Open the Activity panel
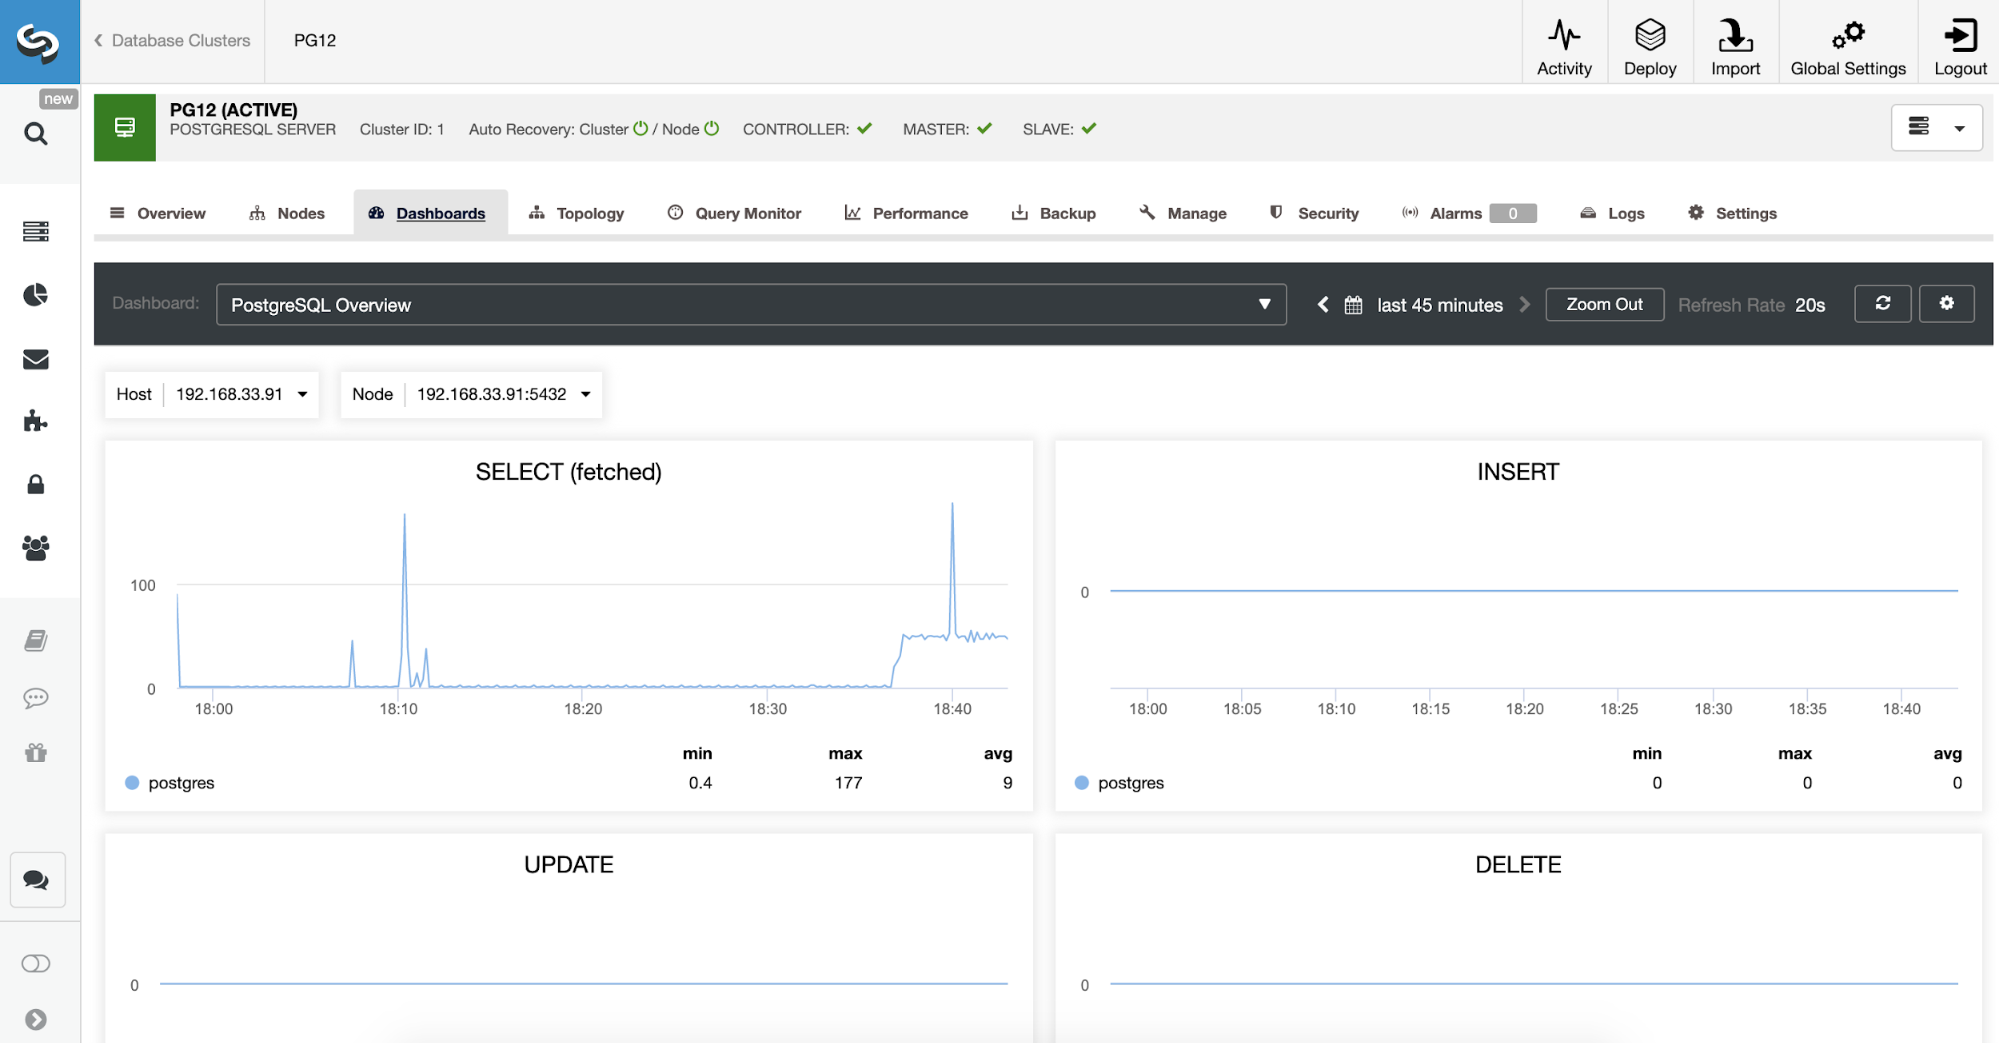Viewport: 1999px width, 1043px height. pos(1564,47)
